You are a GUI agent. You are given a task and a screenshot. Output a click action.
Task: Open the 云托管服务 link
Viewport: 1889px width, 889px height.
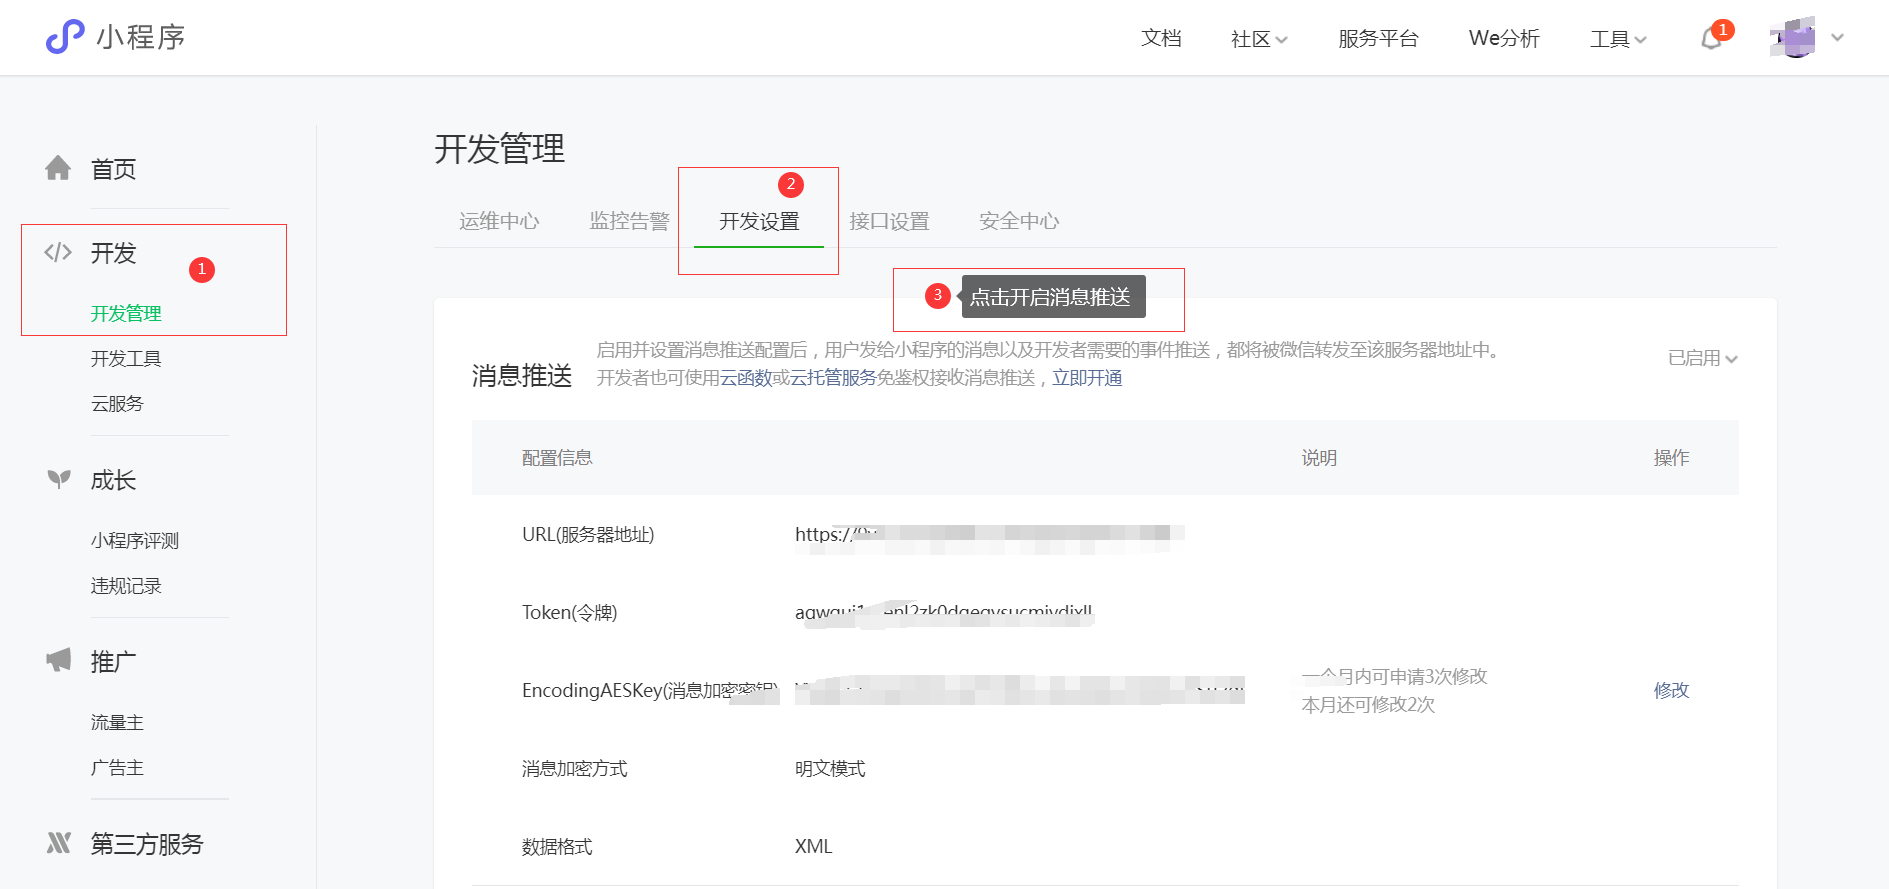click(x=833, y=378)
